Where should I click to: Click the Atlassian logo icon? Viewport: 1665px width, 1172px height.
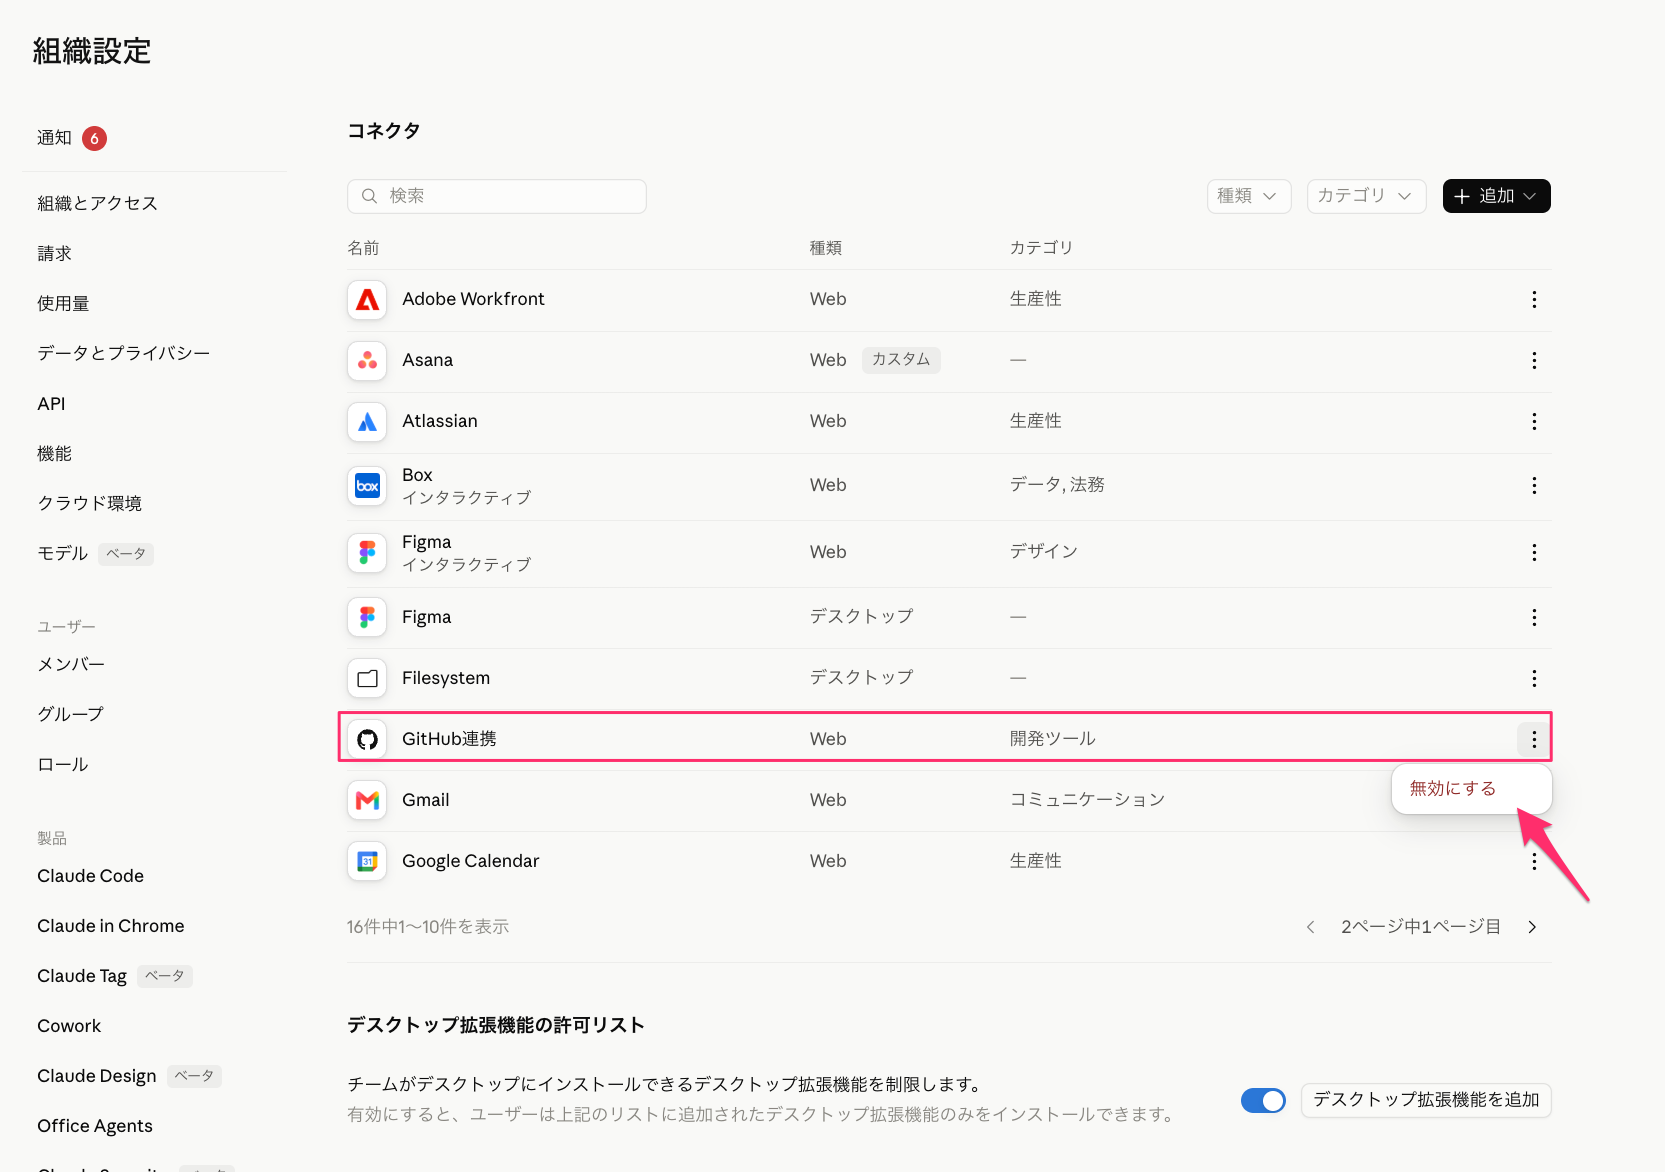click(x=367, y=422)
